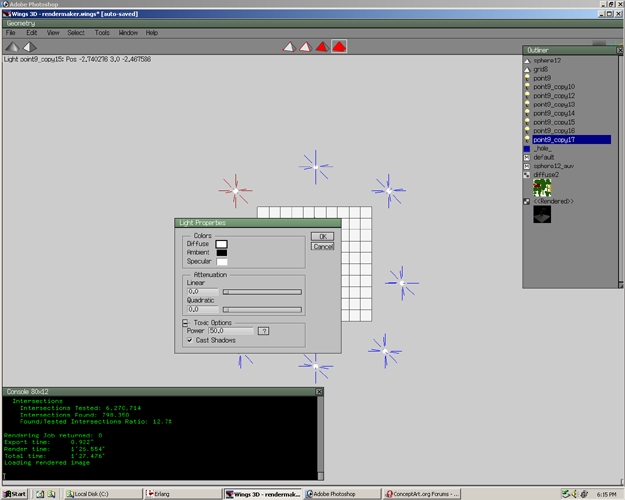This screenshot has height=500, width=625.
Task: Click light bulb icon beside point9_copy13
Action: point(527,104)
